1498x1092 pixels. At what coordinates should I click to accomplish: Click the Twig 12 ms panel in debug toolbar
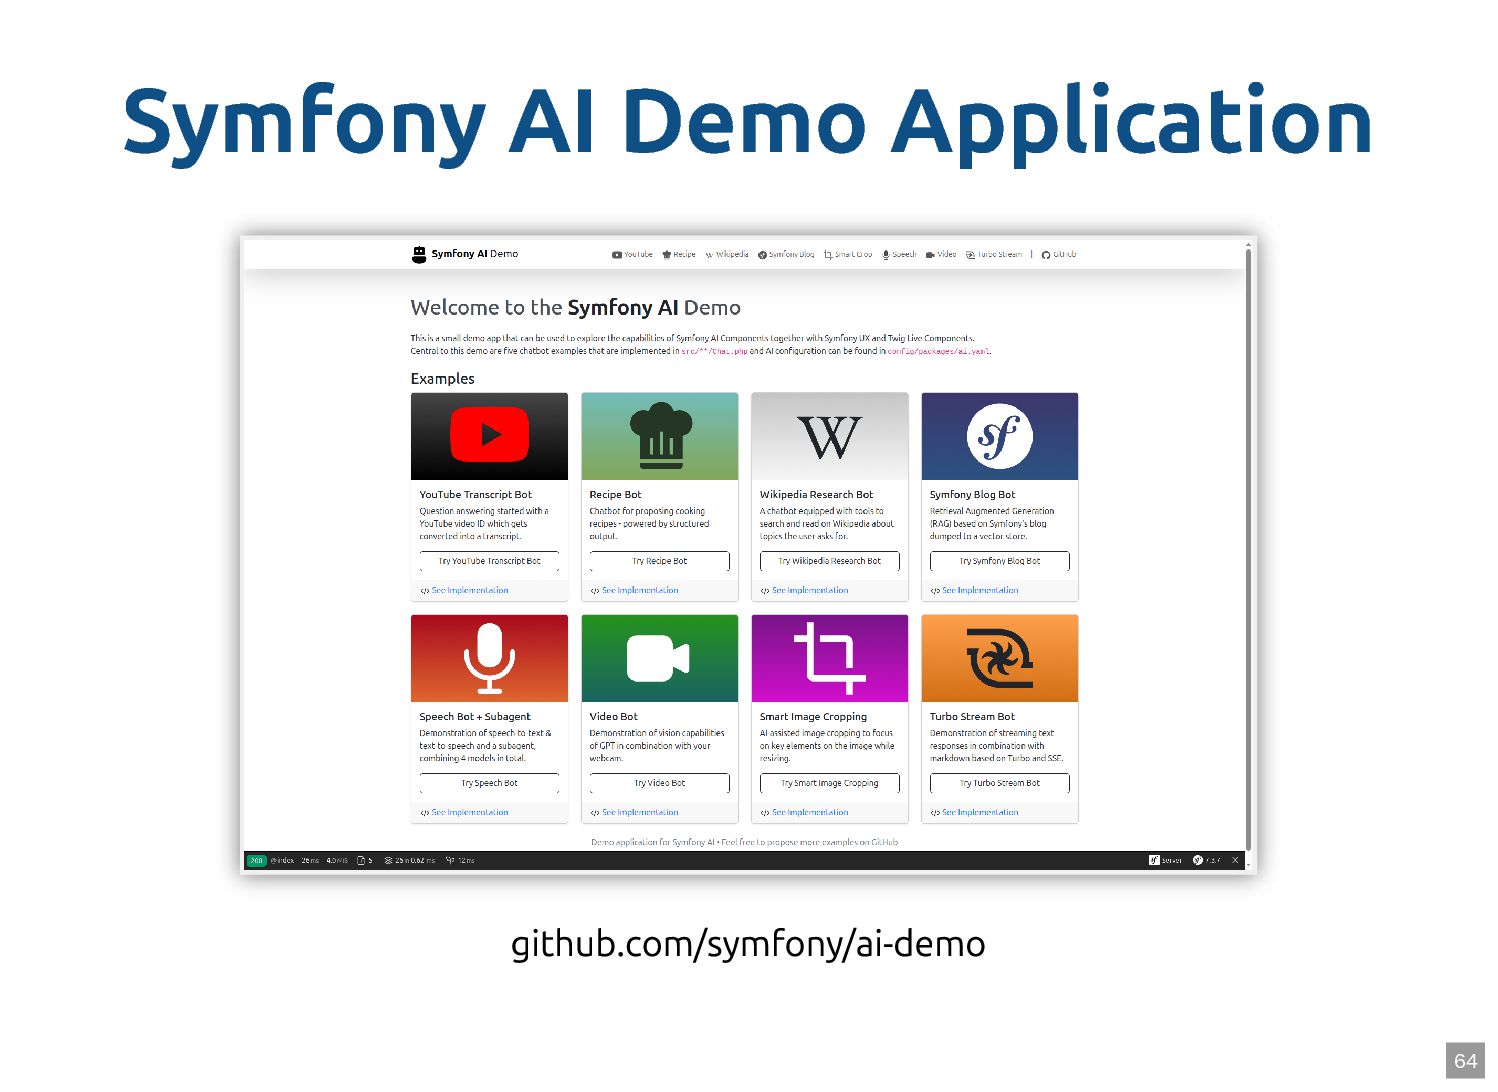[460, 861]
